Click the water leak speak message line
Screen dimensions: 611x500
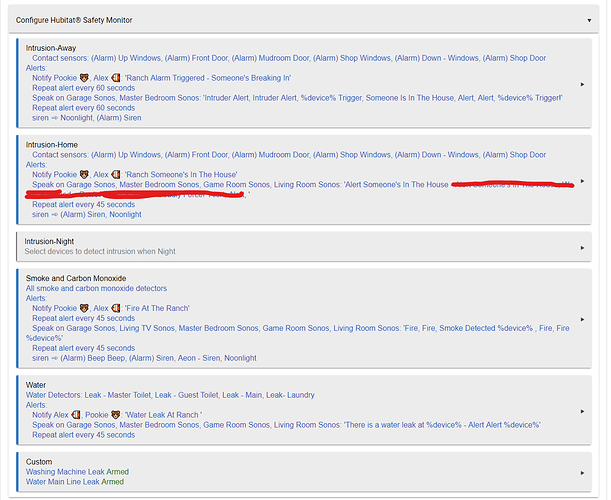coord(286,425)
